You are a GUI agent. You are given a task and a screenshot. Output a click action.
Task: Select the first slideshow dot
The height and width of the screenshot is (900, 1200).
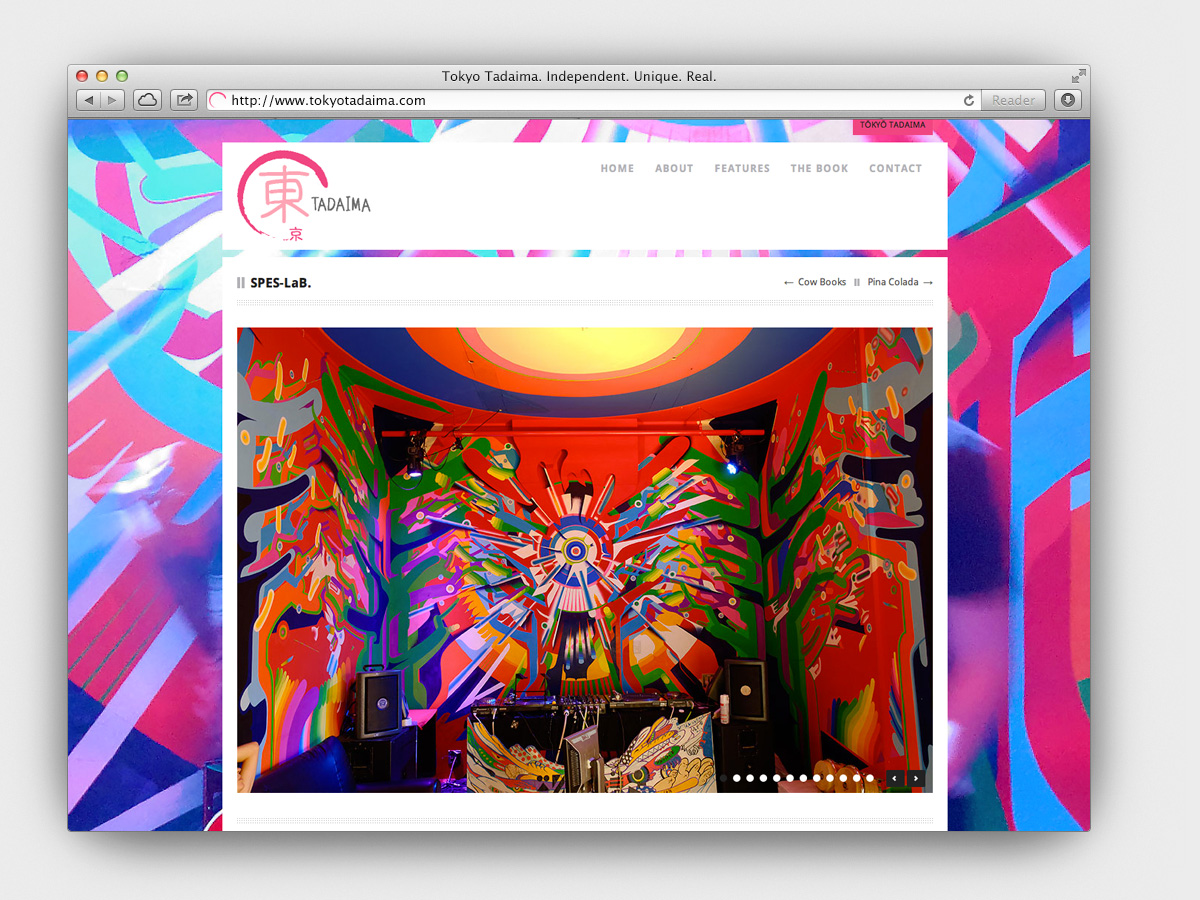[723, 778]
